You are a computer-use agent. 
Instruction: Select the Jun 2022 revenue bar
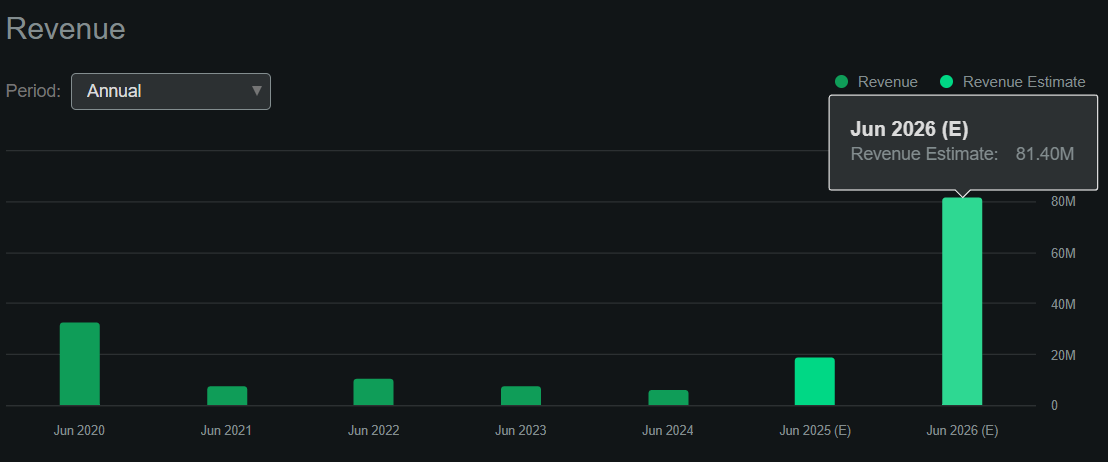(374, 392)
